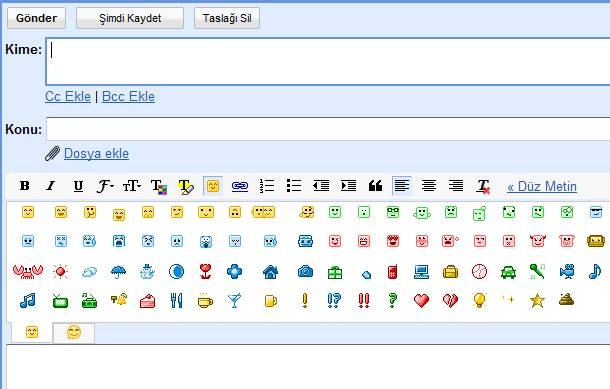This screenshot has width=610, height=389.
Task: Center align the text
Action: (429, 186)
